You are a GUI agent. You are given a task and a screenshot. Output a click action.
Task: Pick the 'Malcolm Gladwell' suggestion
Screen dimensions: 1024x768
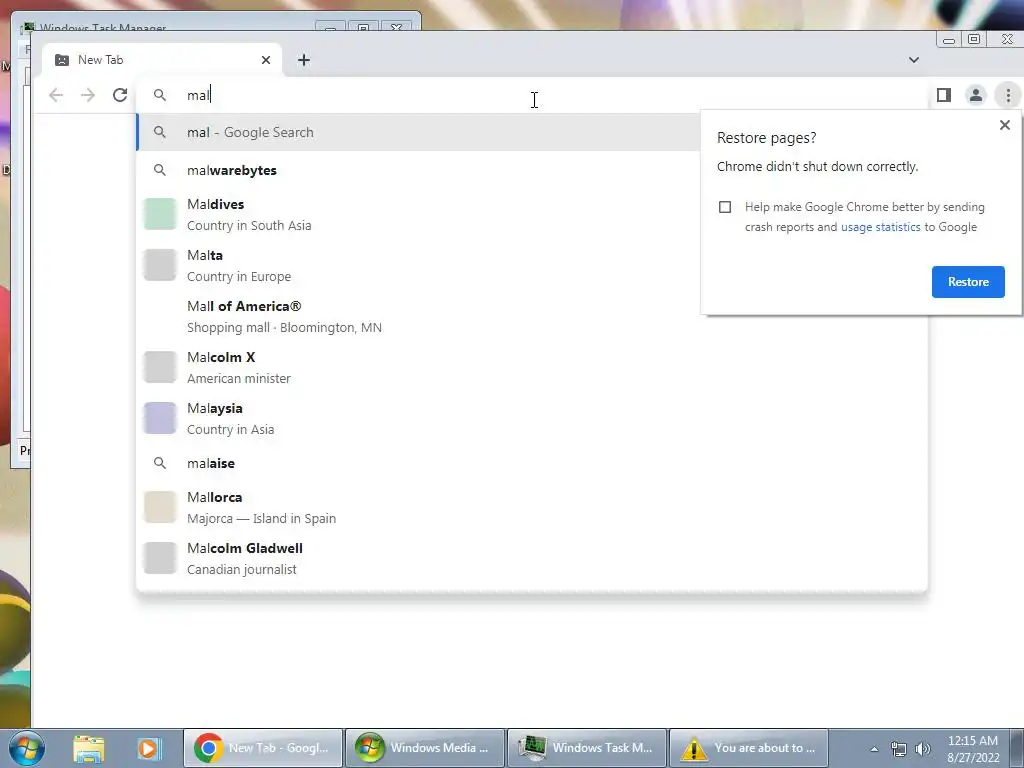click(x=532, y=558)
